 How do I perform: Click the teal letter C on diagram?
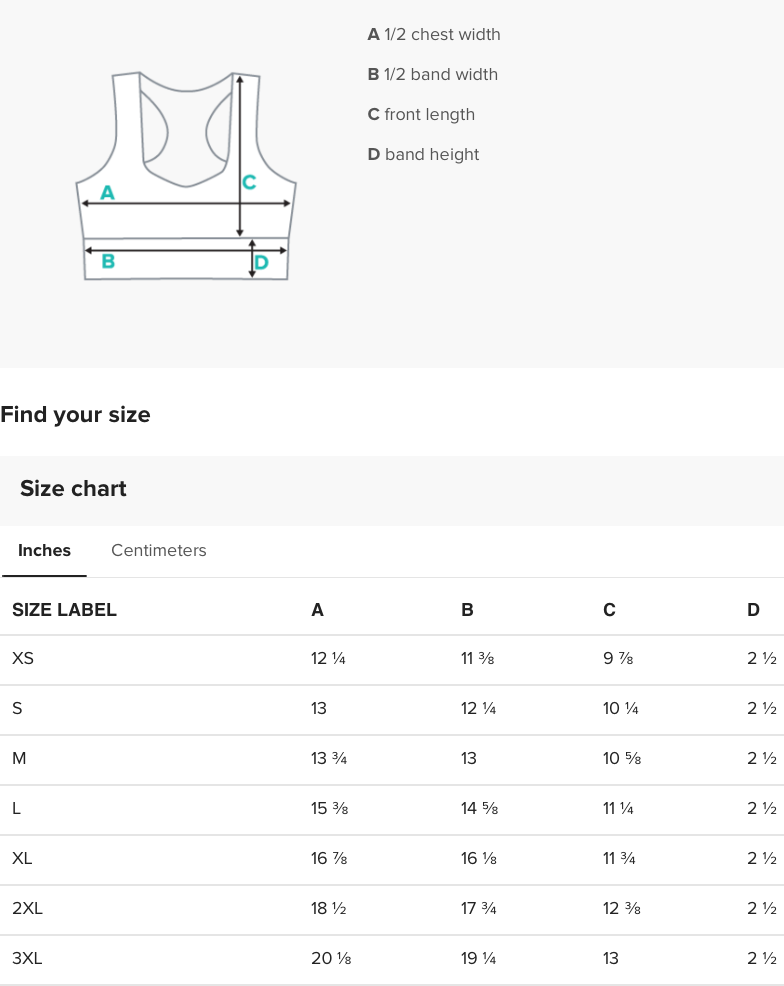[x=249, y=182]
